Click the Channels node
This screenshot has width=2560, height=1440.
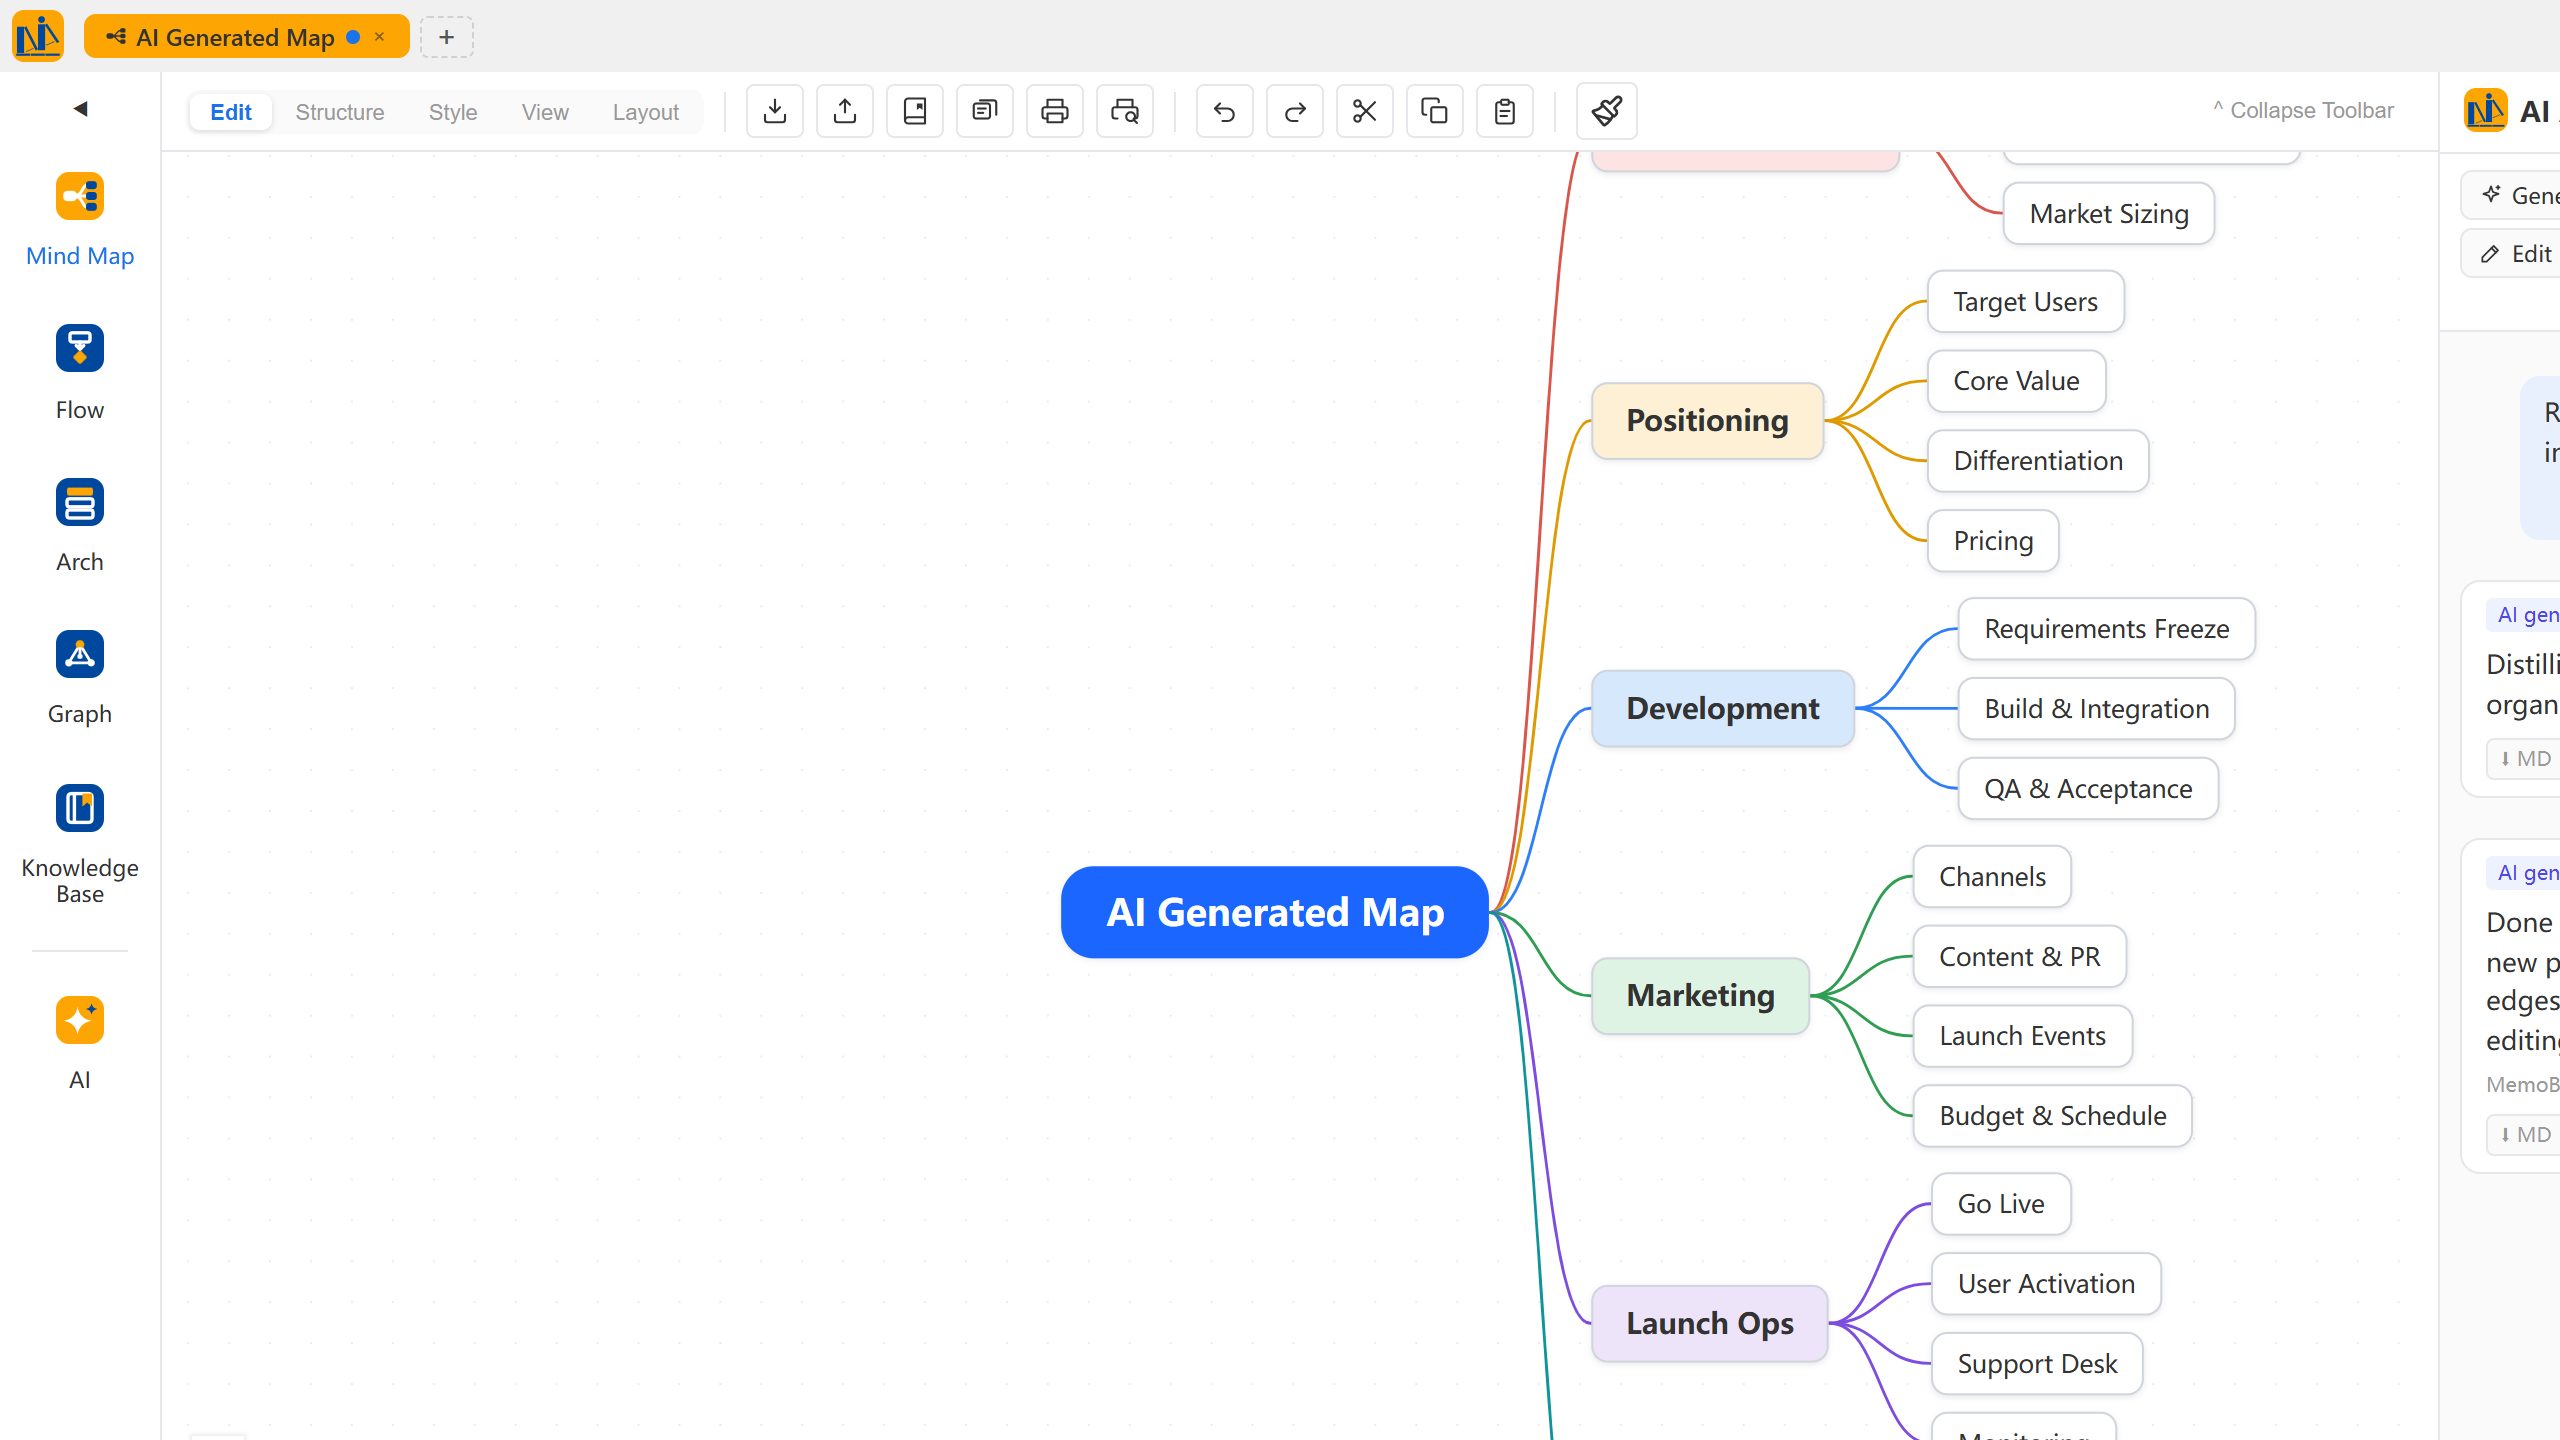pos(1992,877)
